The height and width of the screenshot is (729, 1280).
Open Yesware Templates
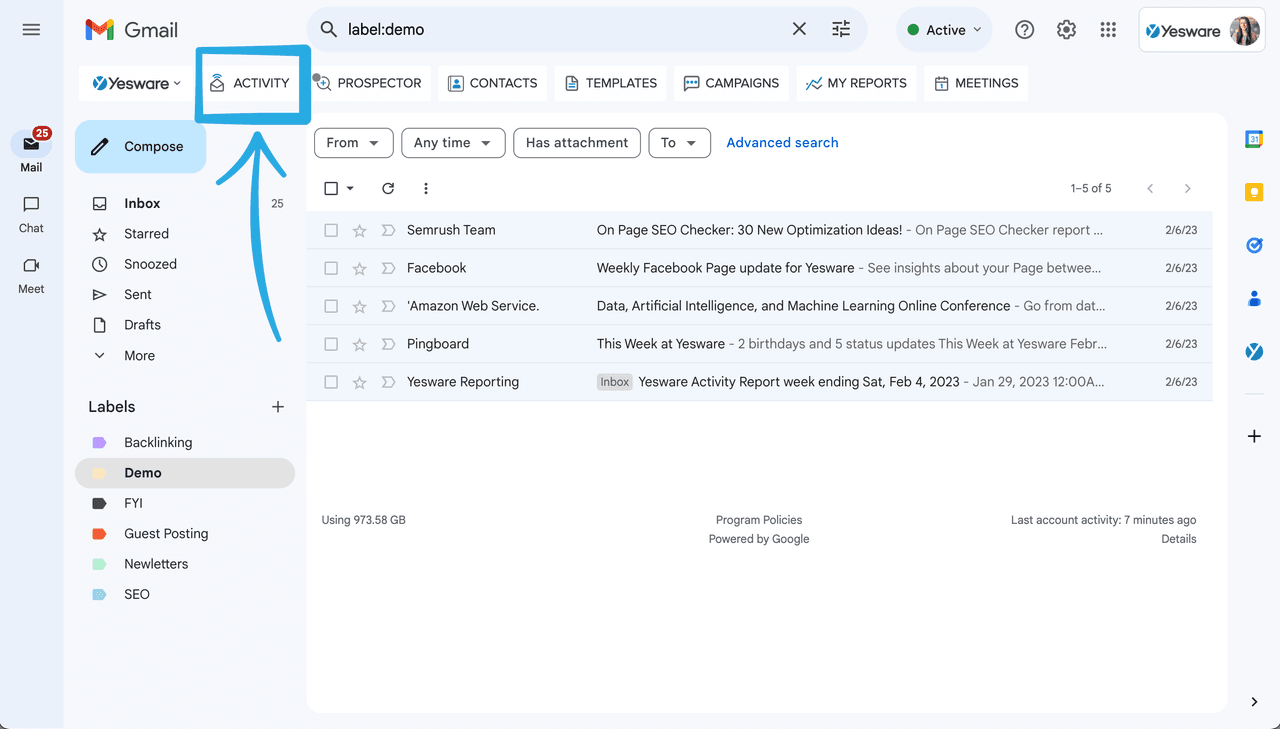(610, 83)
